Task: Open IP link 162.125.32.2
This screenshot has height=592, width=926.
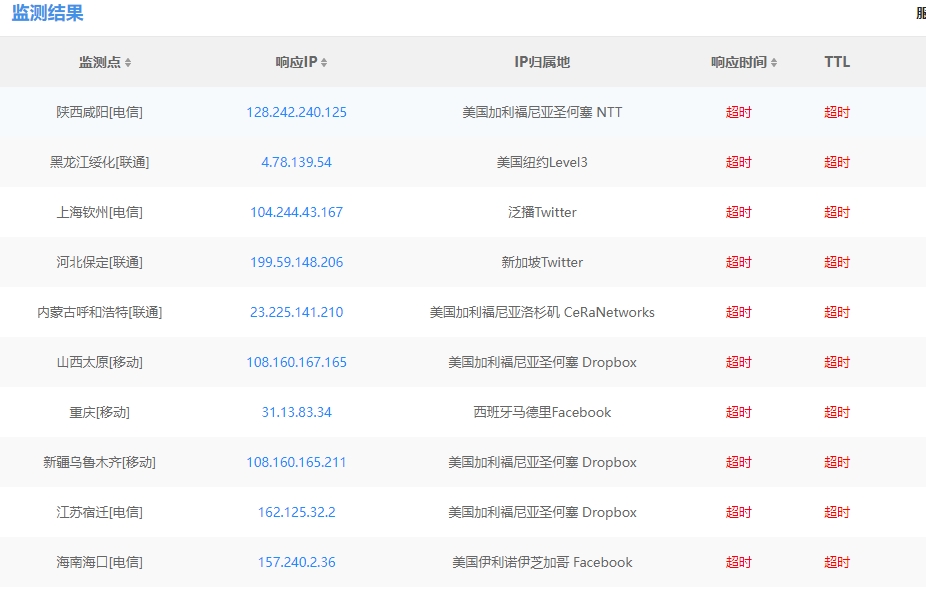Action: pos(296,512)
